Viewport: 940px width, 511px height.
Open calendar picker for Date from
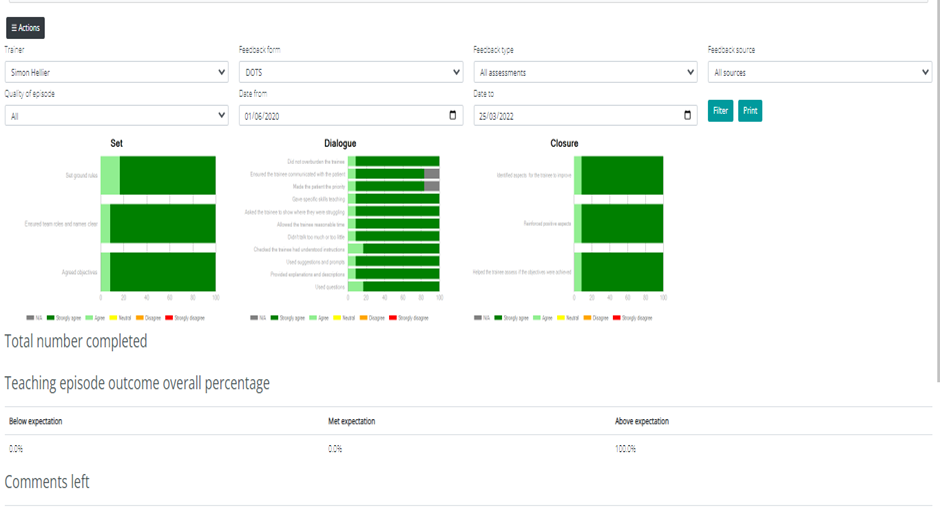(x=454, y=116)
